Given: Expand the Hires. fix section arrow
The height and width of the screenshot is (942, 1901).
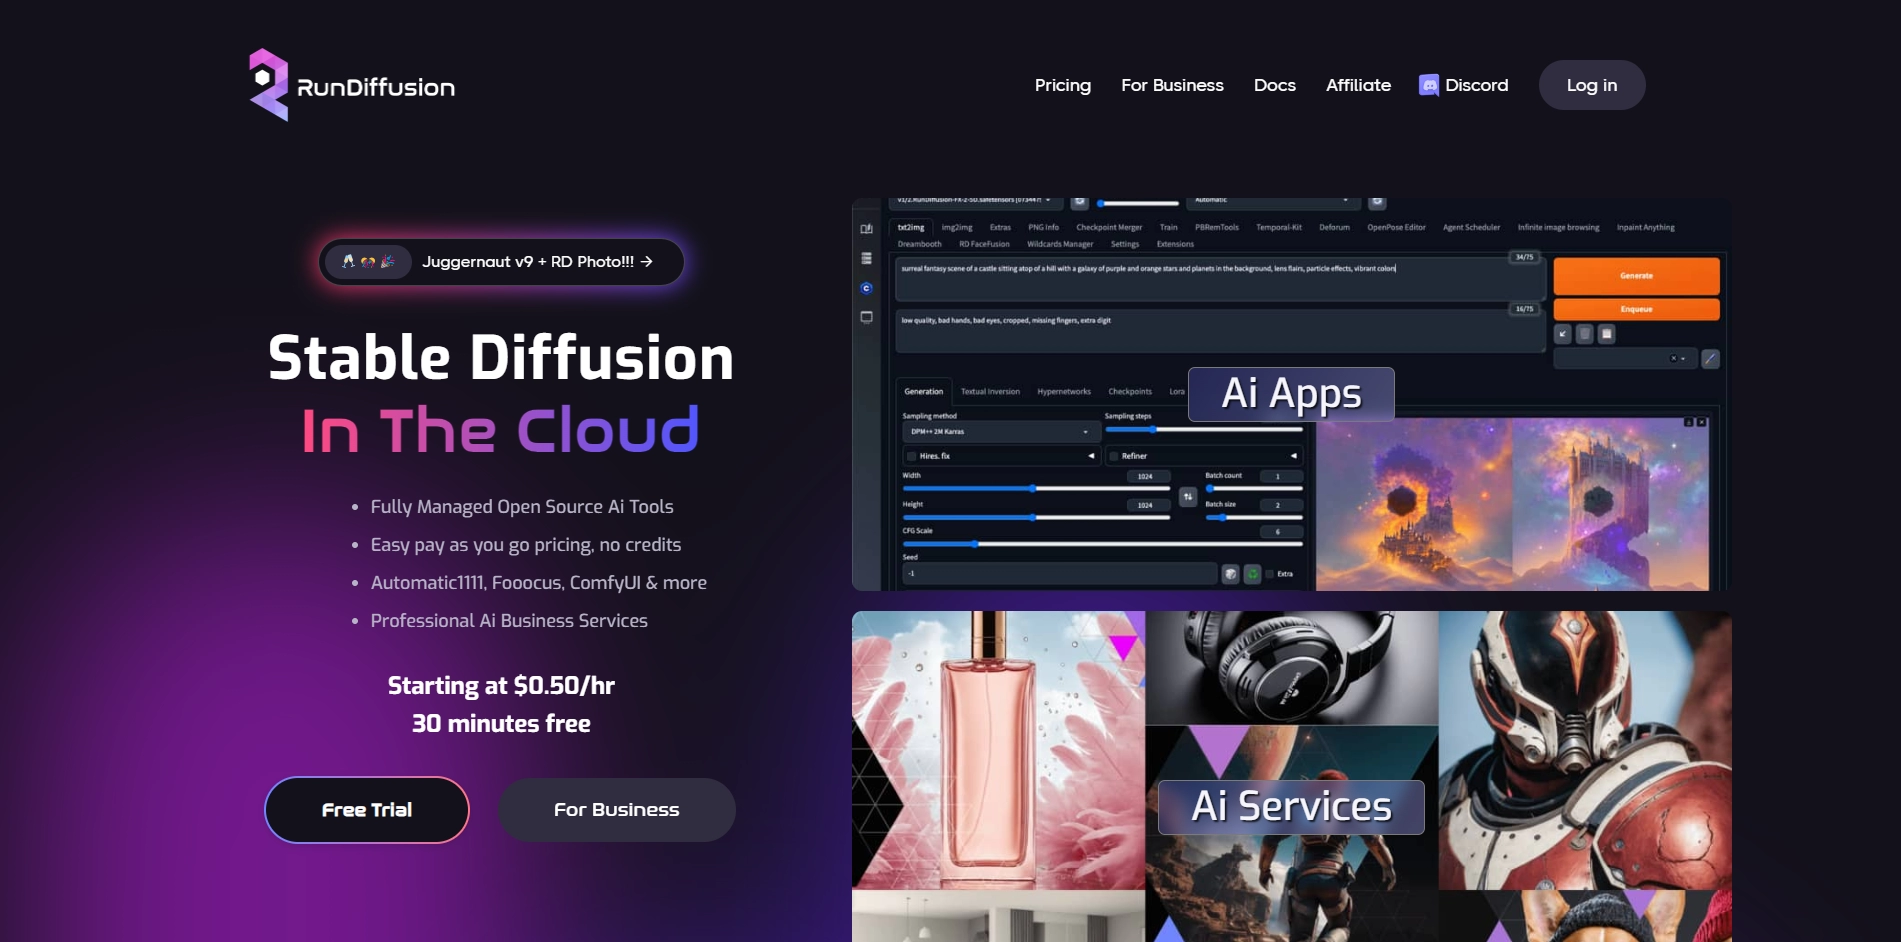Looking at the screenshot, I should point(1091,456).
